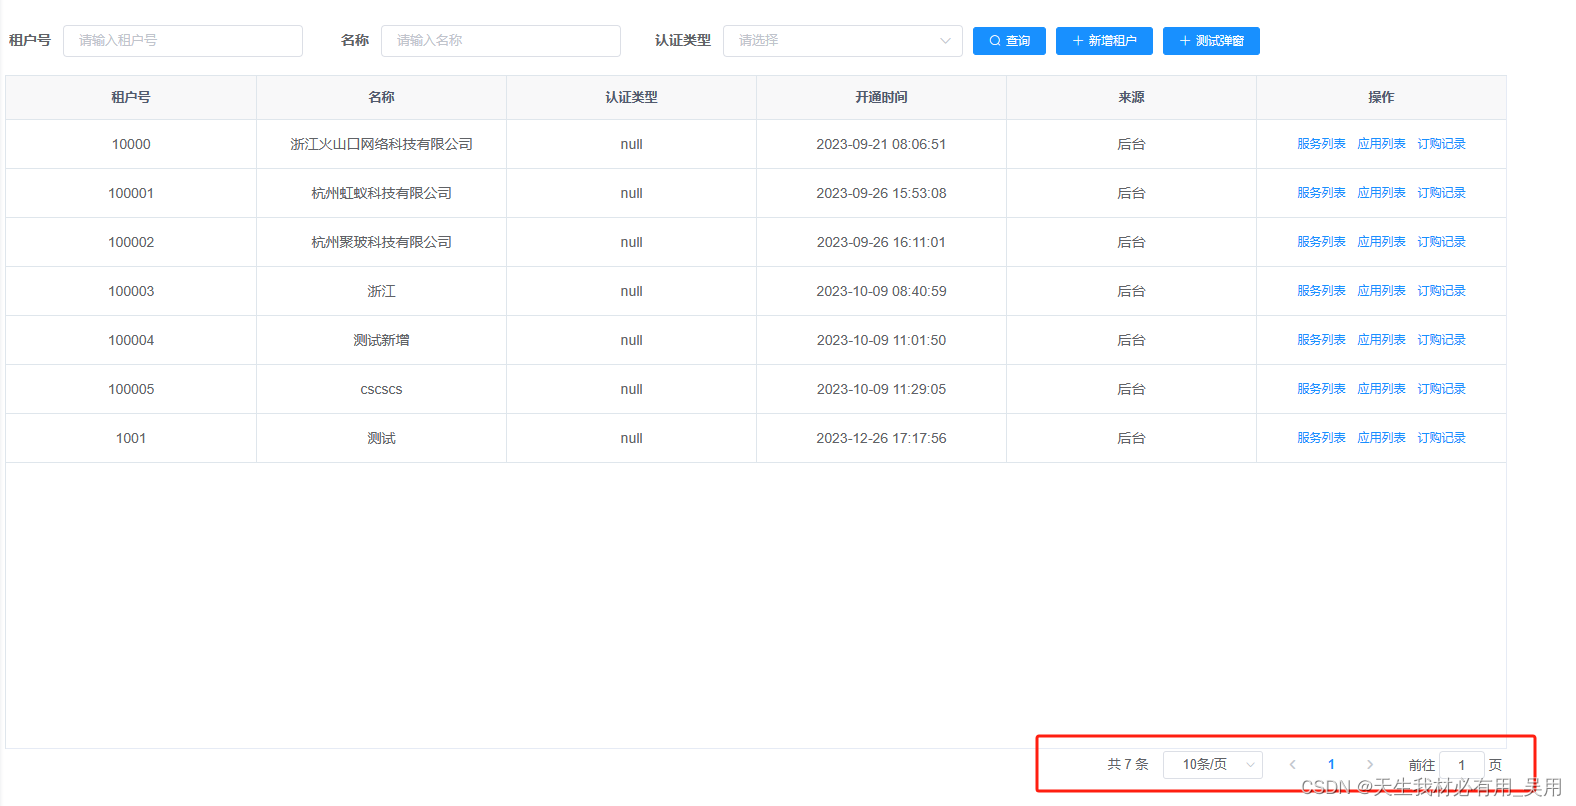Open 订购记录 for tenant 1001

pyautogui.click(x=1441, y=438)
